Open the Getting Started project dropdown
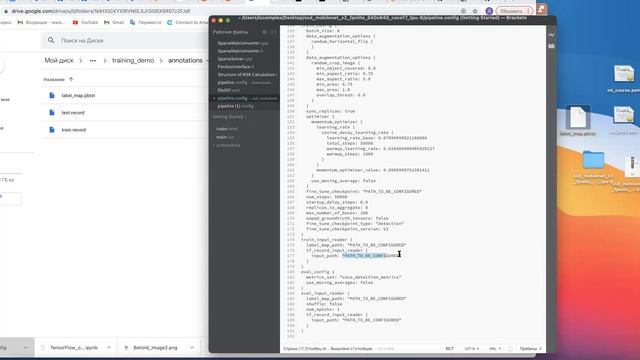640x360 pixels. coord(229,117)
